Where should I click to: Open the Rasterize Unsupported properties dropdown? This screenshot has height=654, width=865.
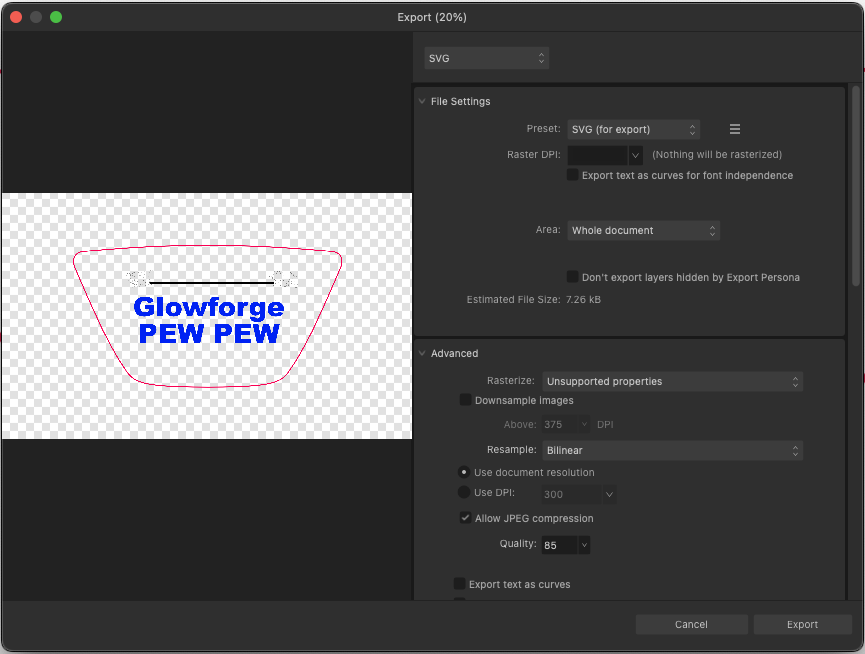tap(672, 381)
